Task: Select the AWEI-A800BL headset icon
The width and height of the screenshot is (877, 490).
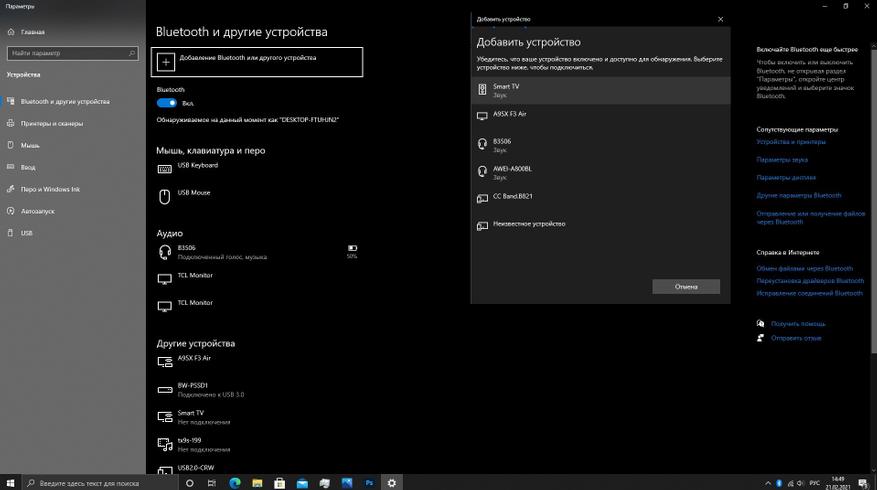Action: 483,171
